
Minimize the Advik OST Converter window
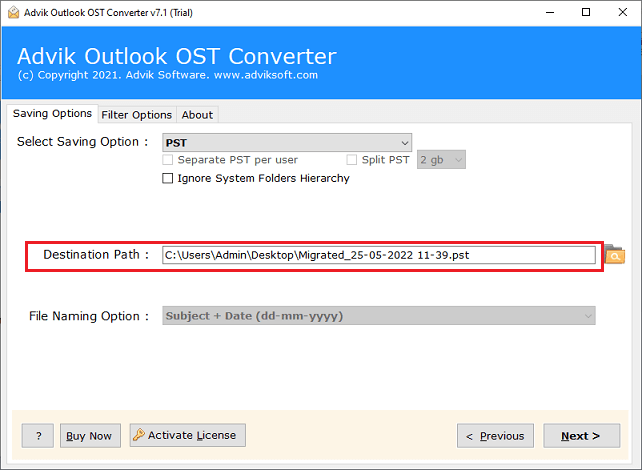click(550, 12)
